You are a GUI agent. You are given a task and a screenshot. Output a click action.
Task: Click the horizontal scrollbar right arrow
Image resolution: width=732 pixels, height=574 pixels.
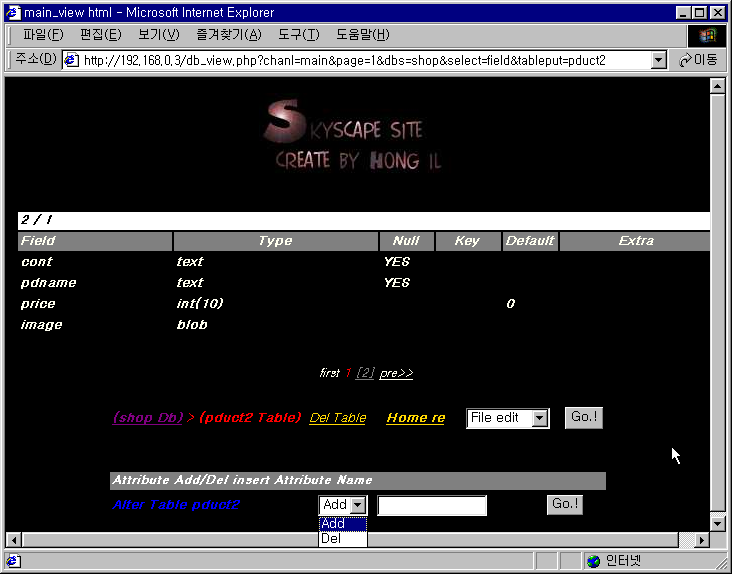(x=701, y=540)
